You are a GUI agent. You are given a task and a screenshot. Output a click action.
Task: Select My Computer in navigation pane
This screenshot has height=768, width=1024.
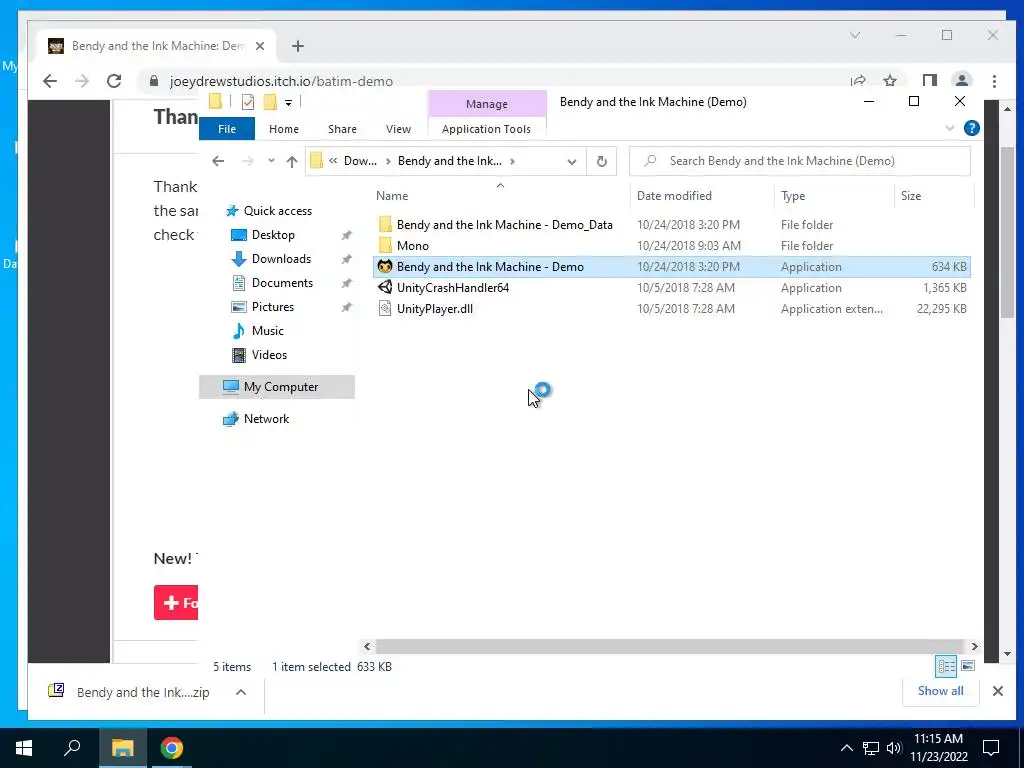[277, 387]
